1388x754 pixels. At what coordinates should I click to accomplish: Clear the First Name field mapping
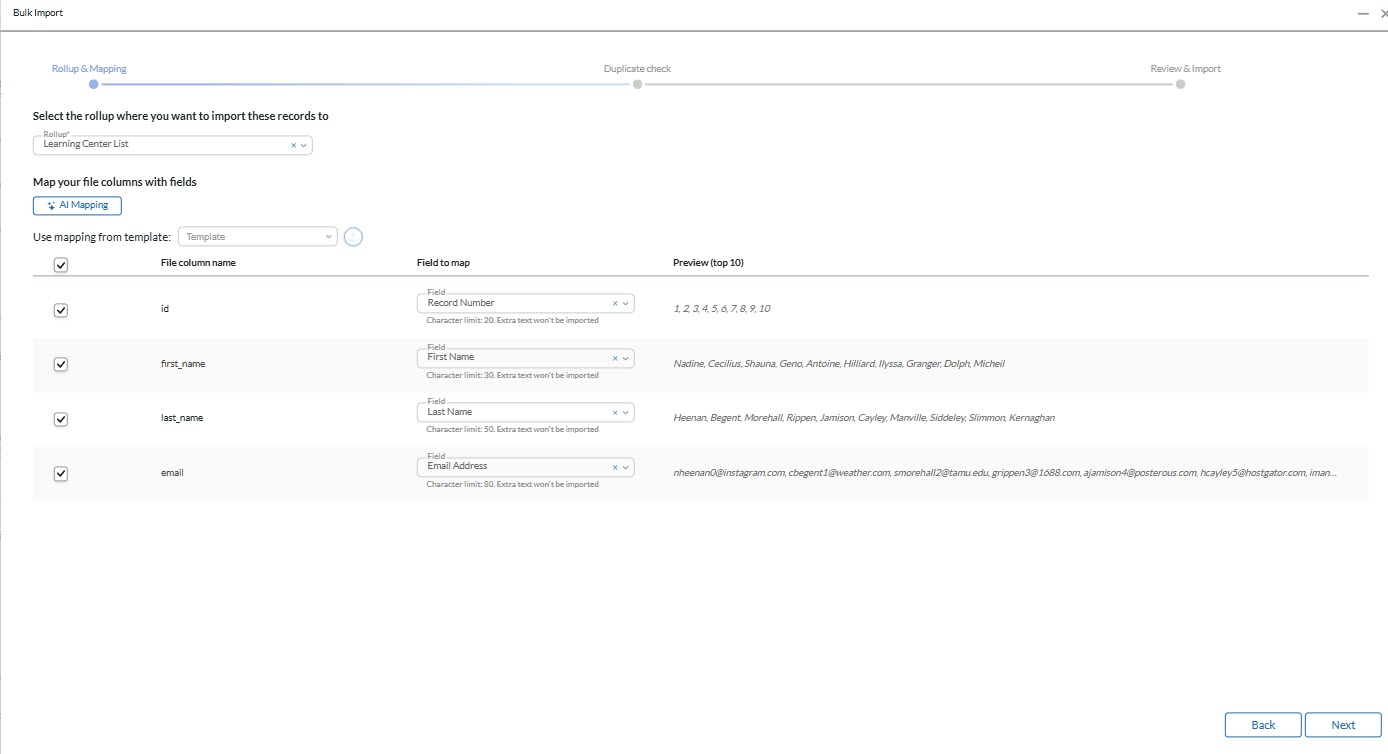(x=615, y=358)
